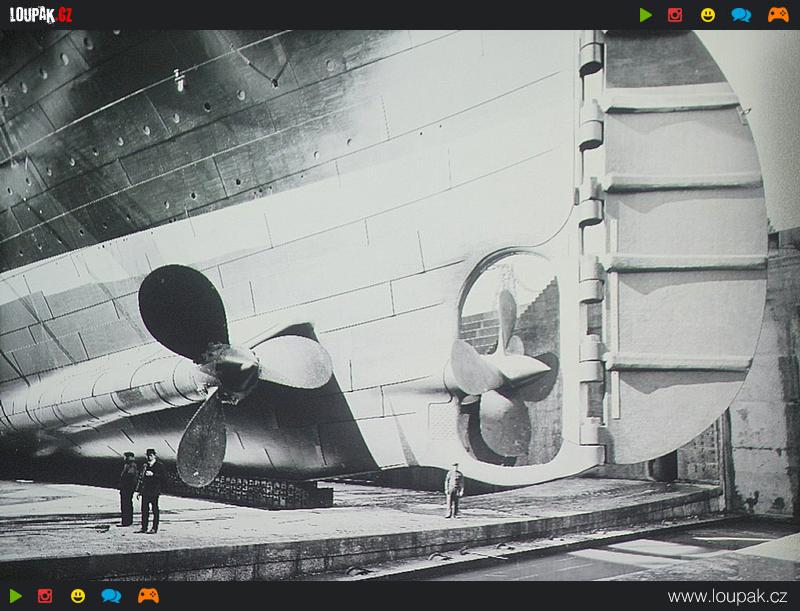
Task: Click the red camera icon in bottom bar
Action: (45, 596)
